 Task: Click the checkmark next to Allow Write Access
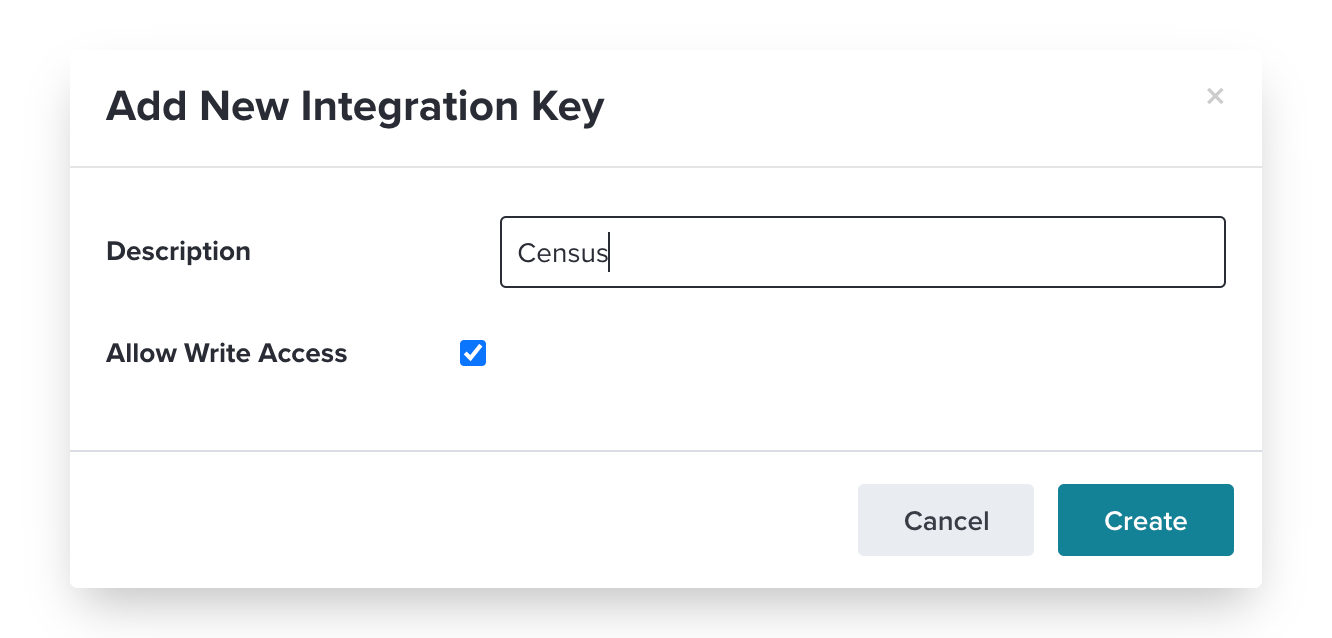pyautogui.click(x=473, y=353)
